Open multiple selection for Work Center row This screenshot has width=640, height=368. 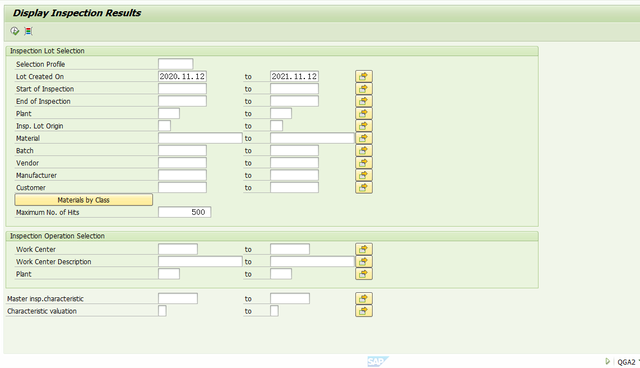tap(364, 249)
